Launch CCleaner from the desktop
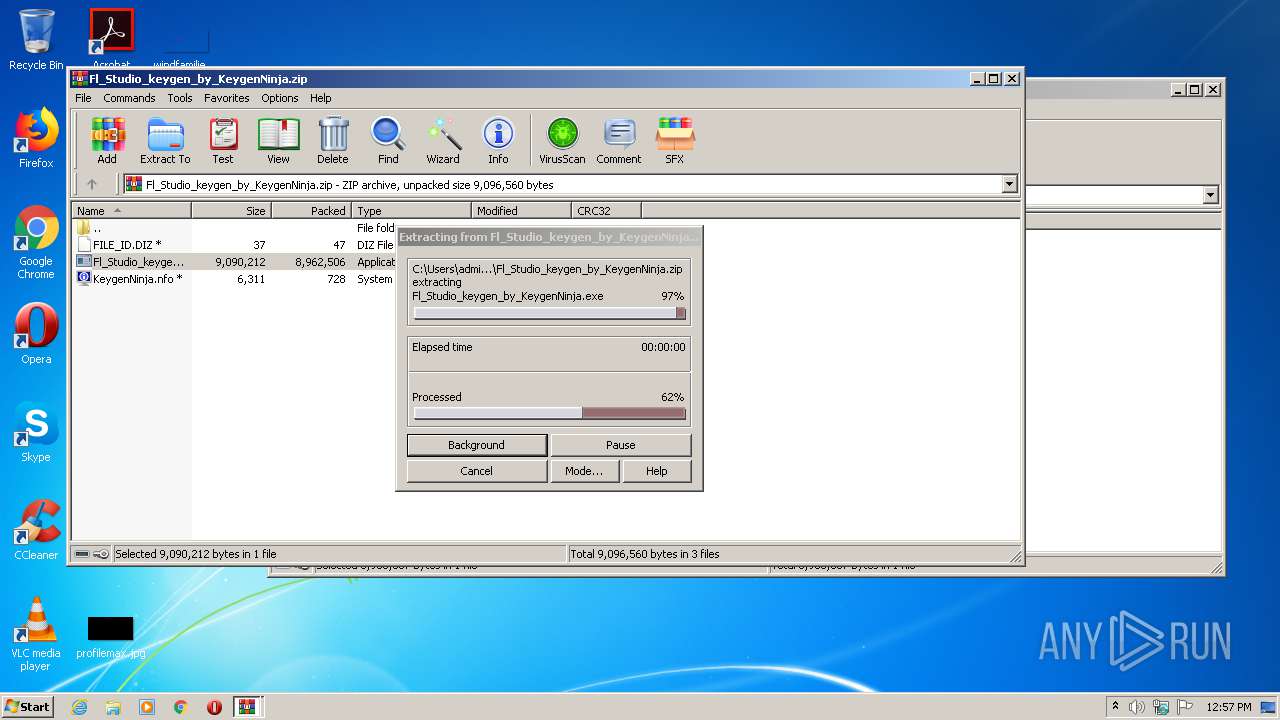The width and height of the screenshot is (1280, 720). point(36,530)
